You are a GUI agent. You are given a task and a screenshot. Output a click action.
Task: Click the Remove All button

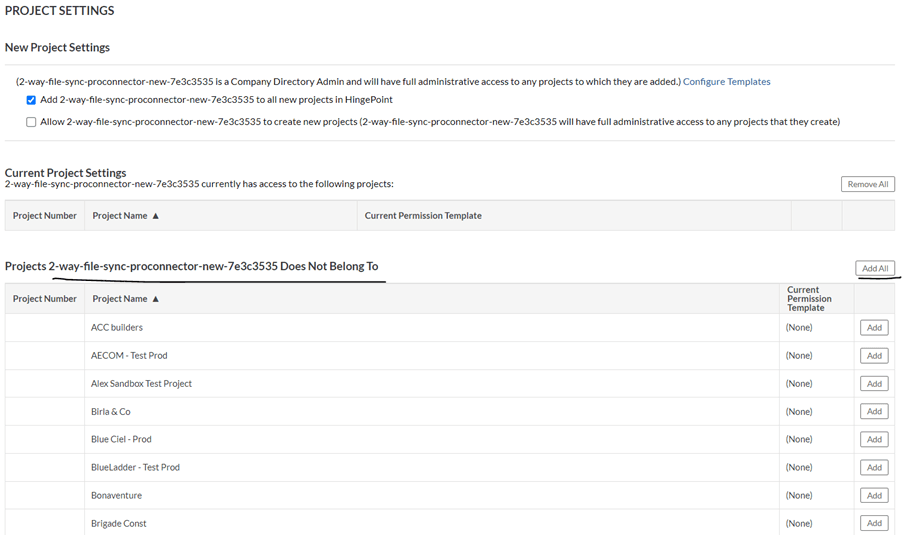[x=867, y=184]
